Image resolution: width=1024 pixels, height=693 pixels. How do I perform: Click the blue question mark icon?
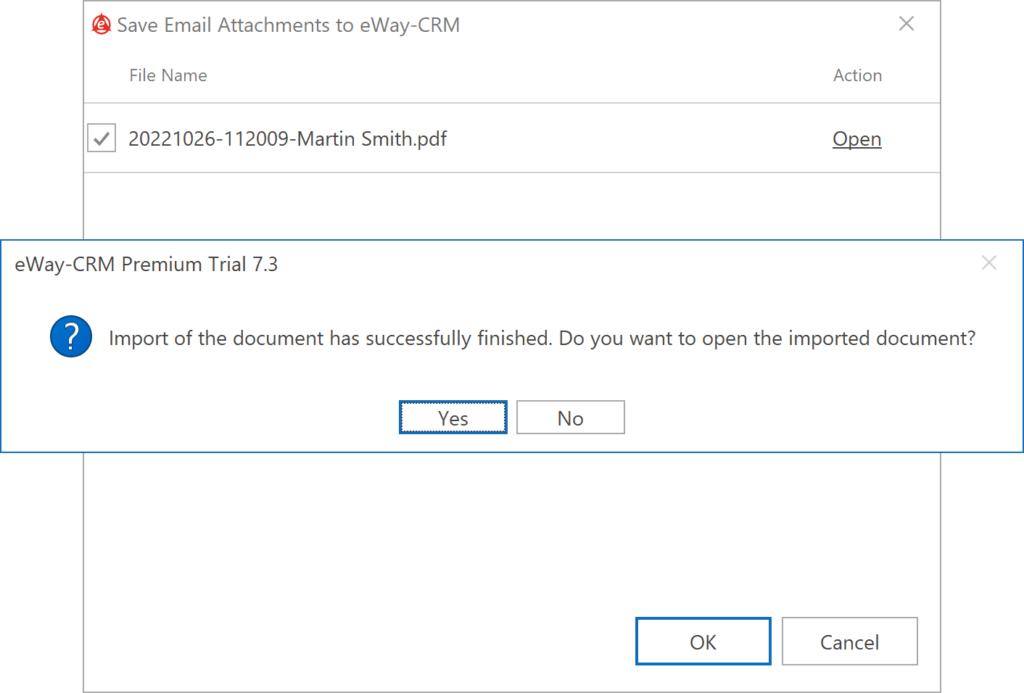click(x=71, y=339)
